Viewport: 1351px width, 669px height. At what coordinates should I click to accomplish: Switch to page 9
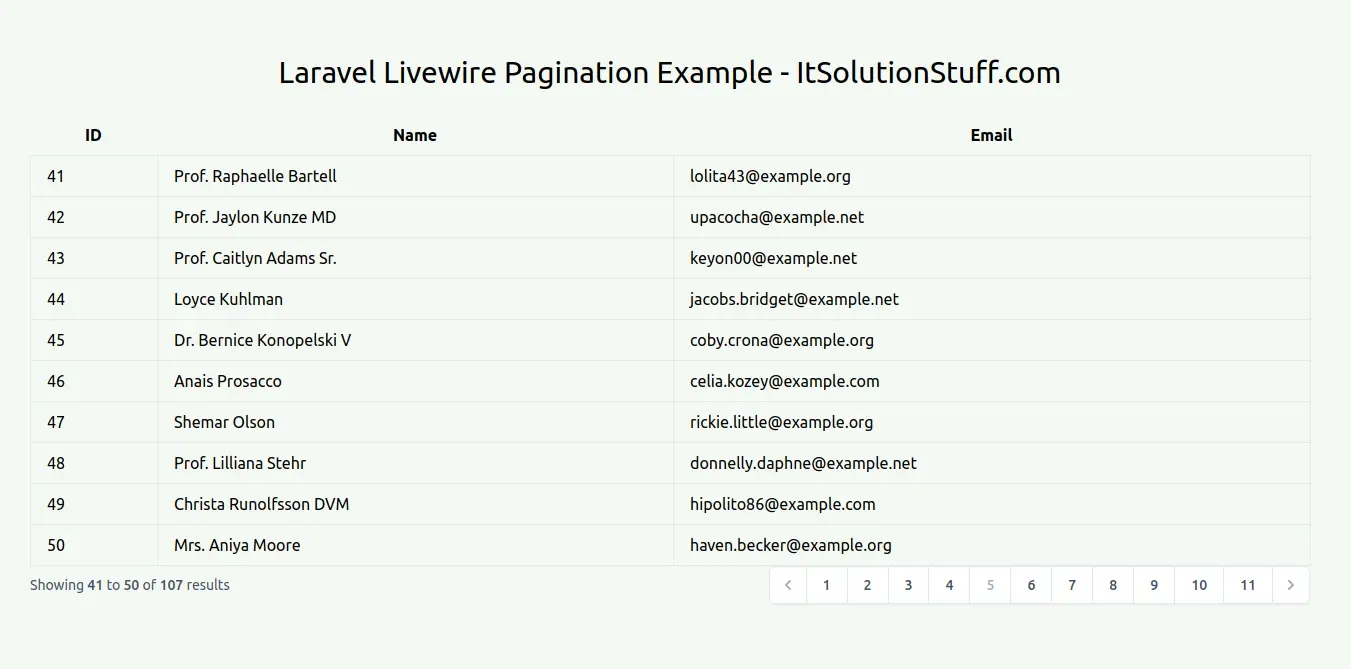pos(1154,585)
